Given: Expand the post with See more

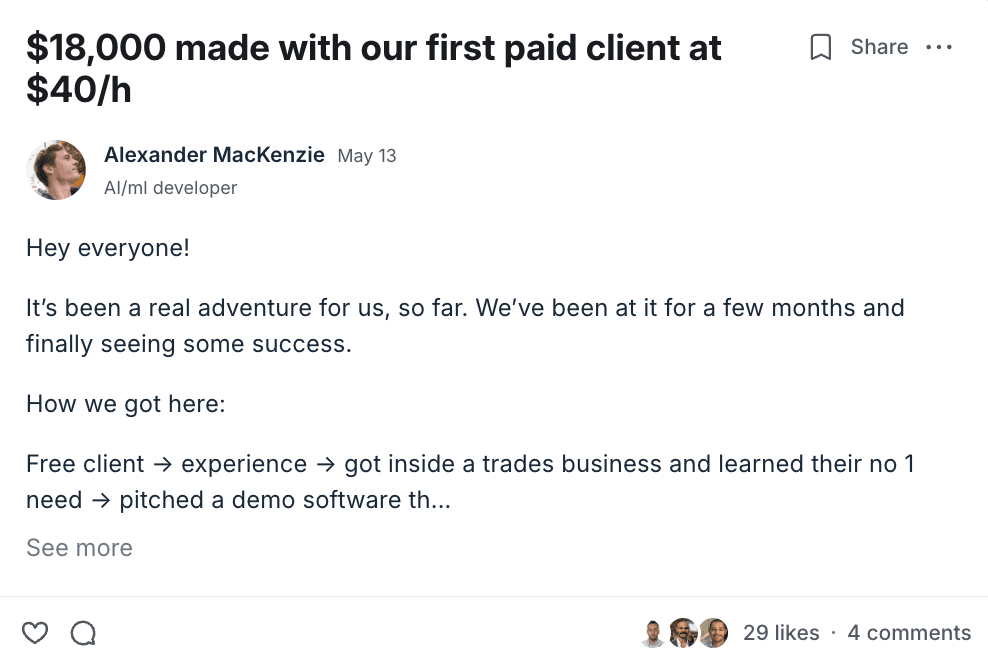Looking at the screenshot, I should point(79,548).
